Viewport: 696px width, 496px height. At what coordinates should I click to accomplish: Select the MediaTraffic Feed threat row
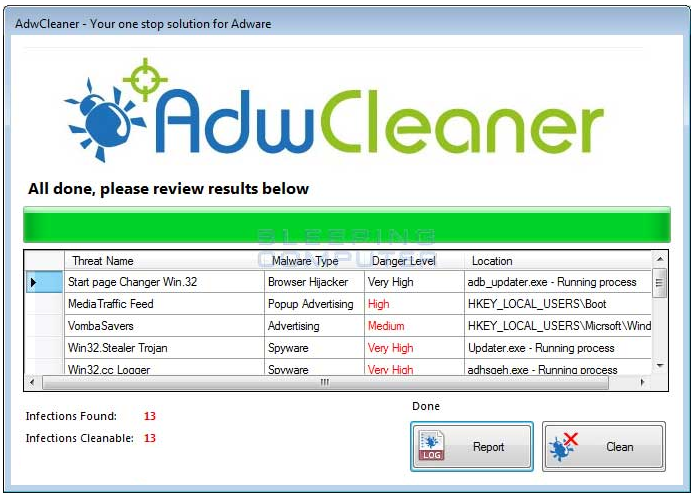111,304
